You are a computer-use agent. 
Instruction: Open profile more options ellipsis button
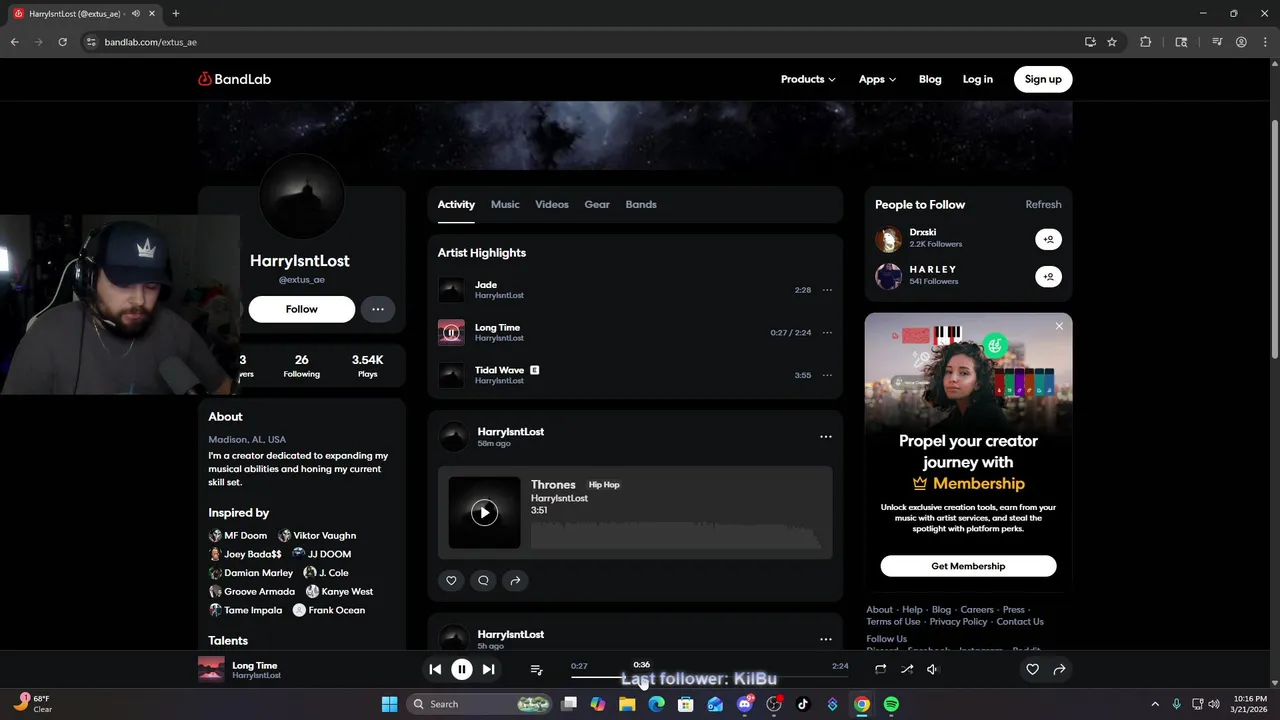click(x=378, y=309)
